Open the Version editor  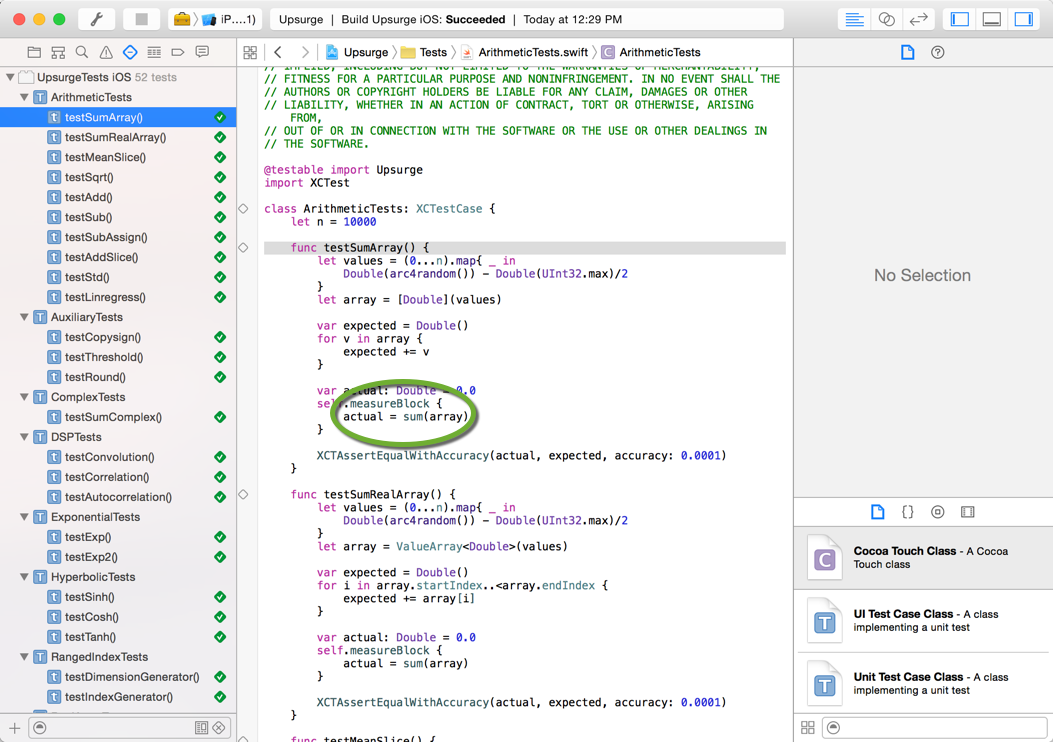tap(918, 19)
